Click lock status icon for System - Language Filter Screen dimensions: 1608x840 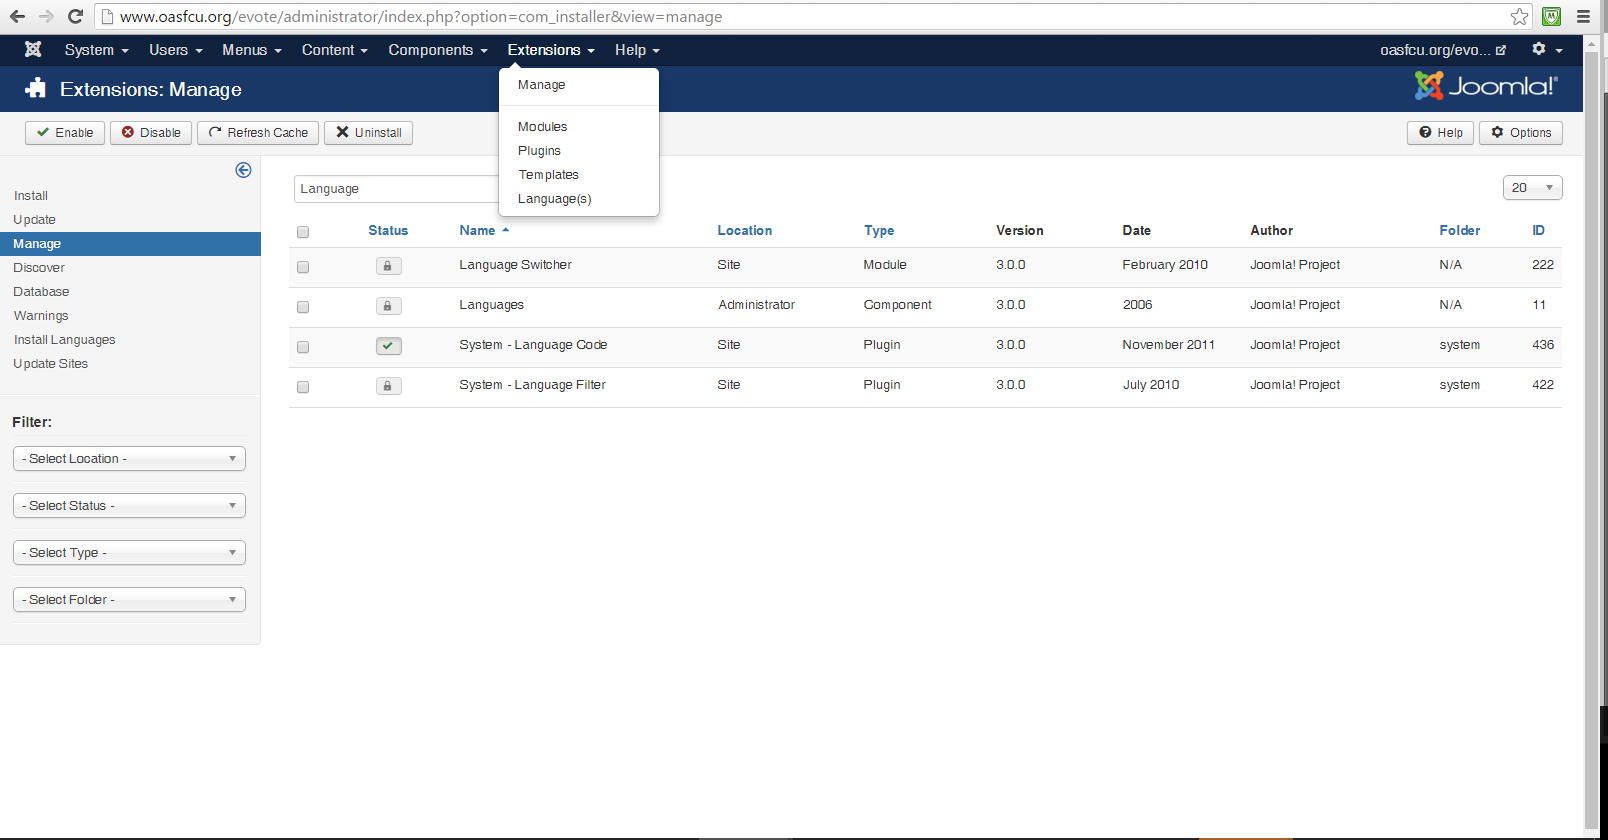(x=388, y=386)
